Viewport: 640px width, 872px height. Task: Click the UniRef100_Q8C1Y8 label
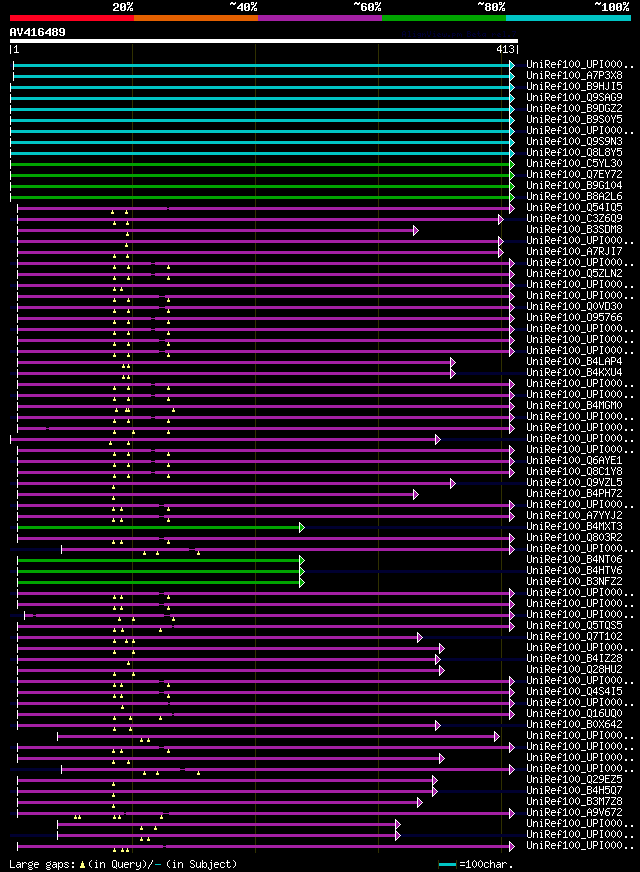pyautogui.click(x=574, y=472)
